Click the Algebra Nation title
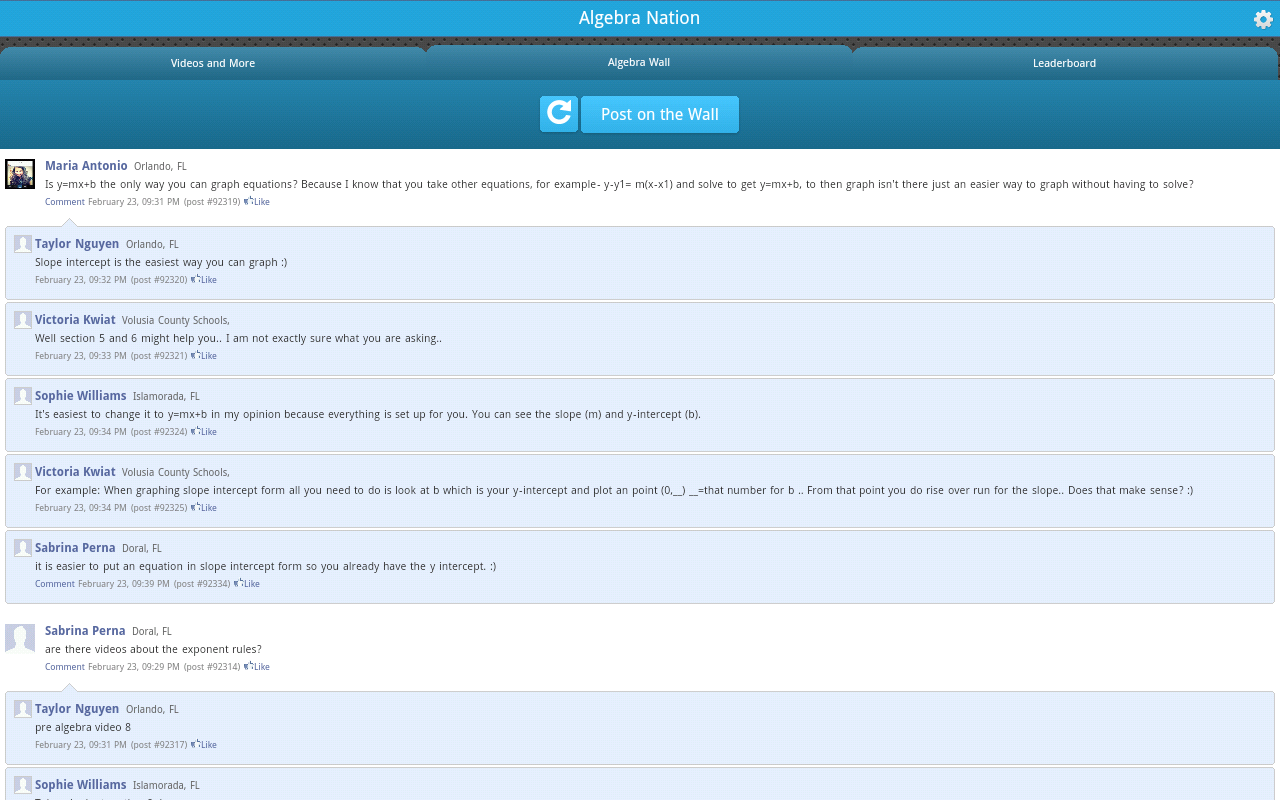 [x=639, y=18]
